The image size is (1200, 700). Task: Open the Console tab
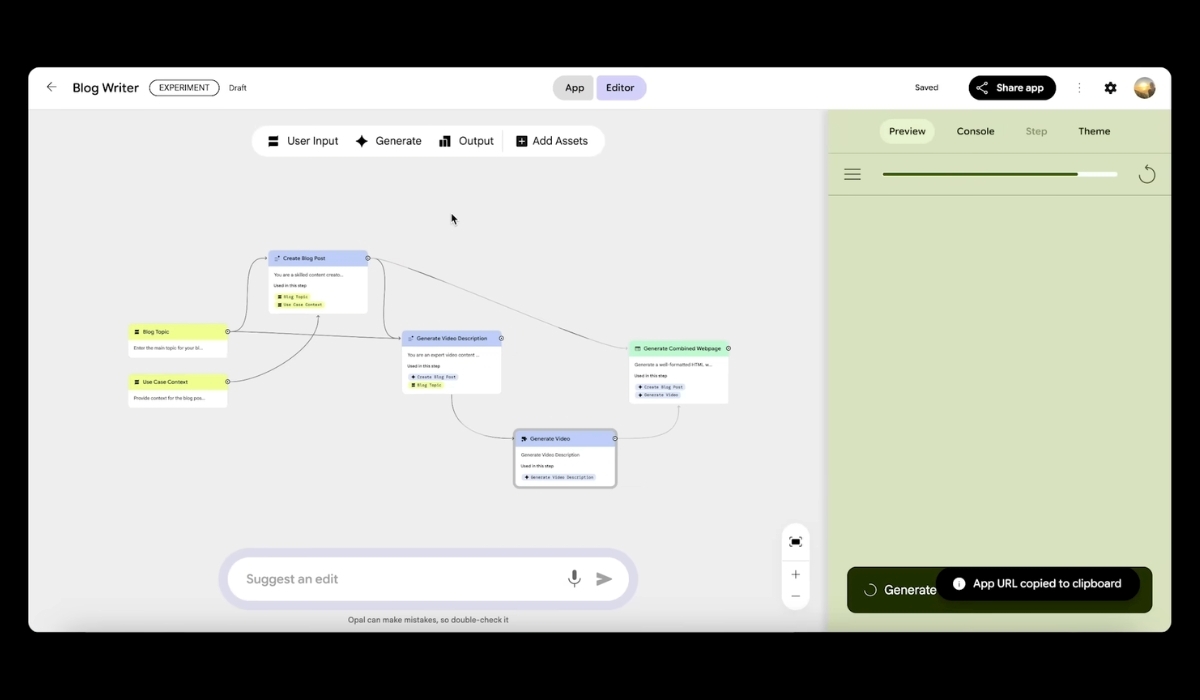(x=975, y=131)
